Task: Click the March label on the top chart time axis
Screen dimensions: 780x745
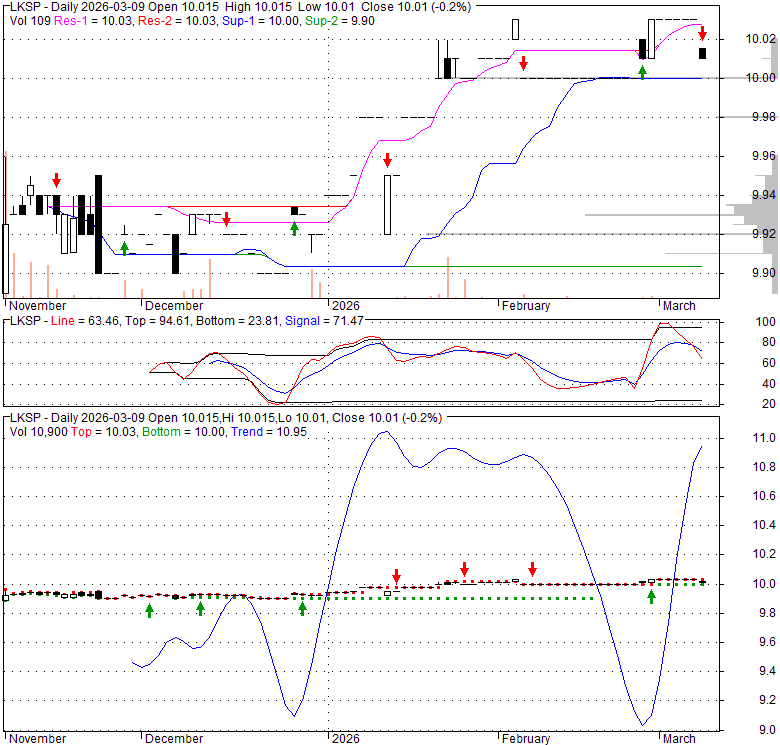Action: click(679, 305)
